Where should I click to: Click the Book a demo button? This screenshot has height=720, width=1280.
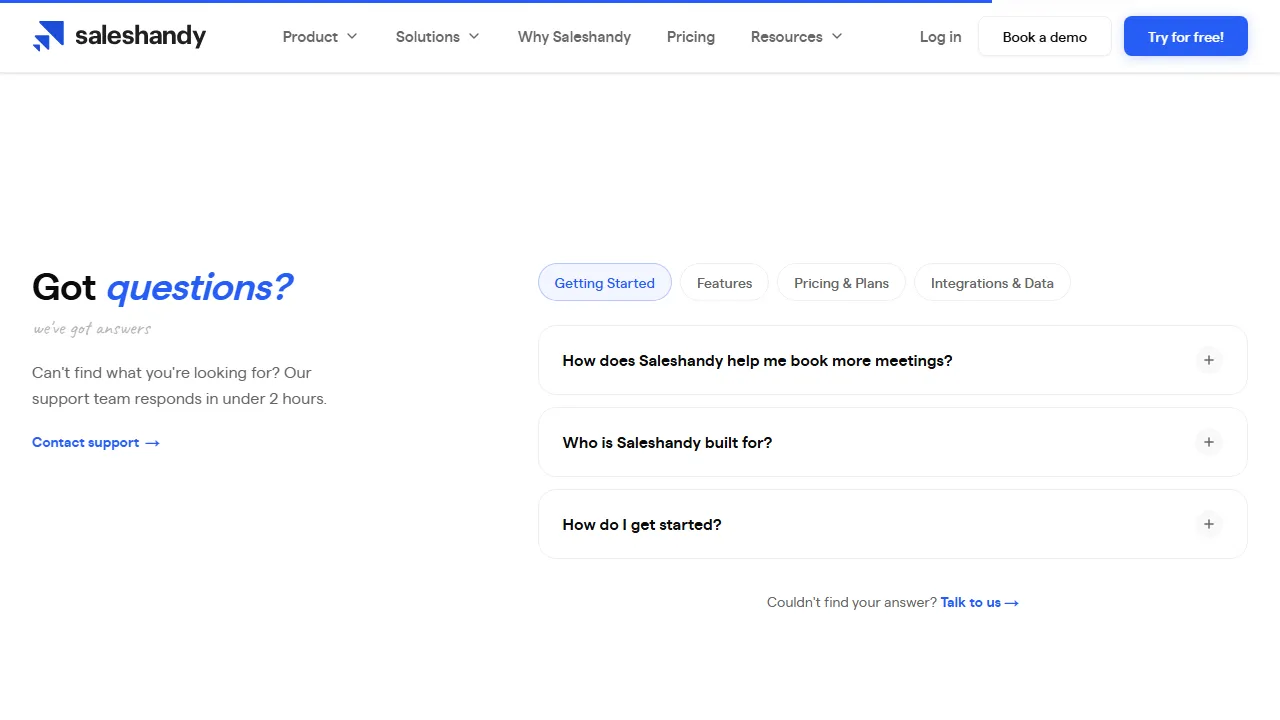click(1045, 37)
